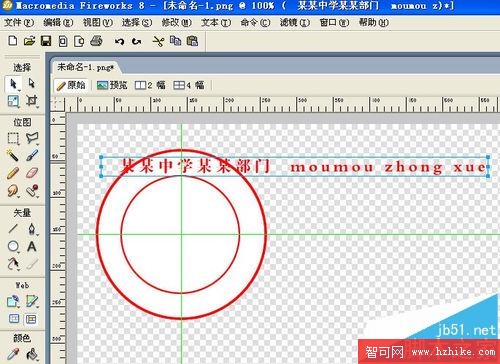The width and height of the screenshot is (500, 364).
Task: Select the Ellipse shape tool
Action: click(x=13, y=247)
